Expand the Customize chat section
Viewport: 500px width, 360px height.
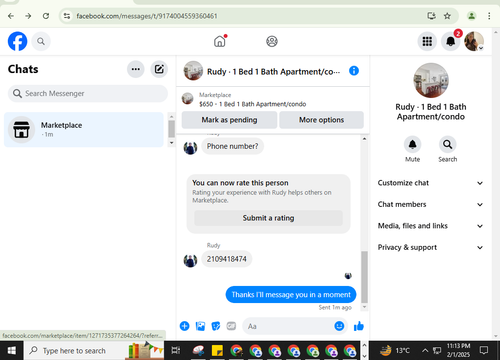(x=430, y=183)
